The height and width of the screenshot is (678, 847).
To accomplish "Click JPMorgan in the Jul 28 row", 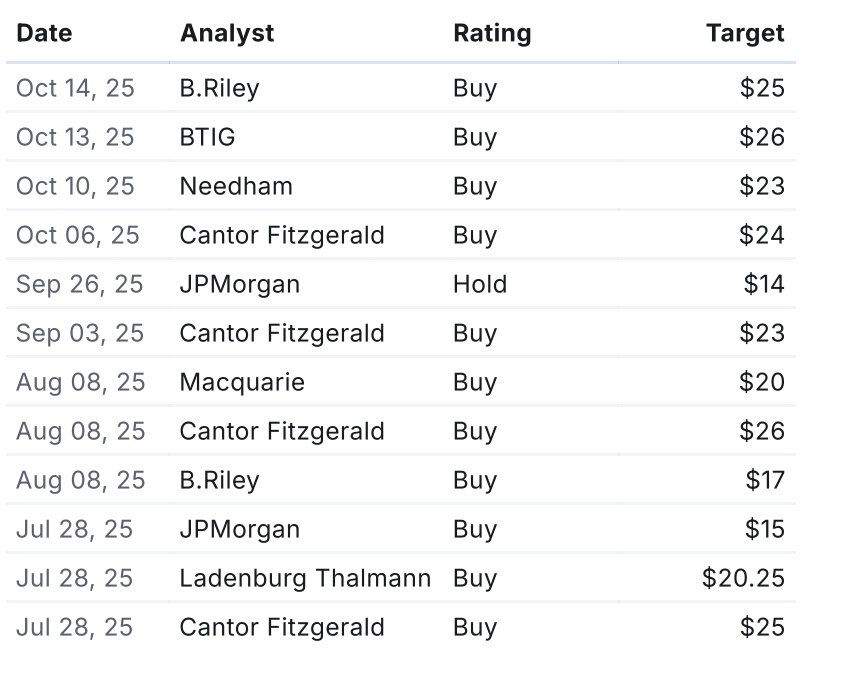I will coord(239,529).
